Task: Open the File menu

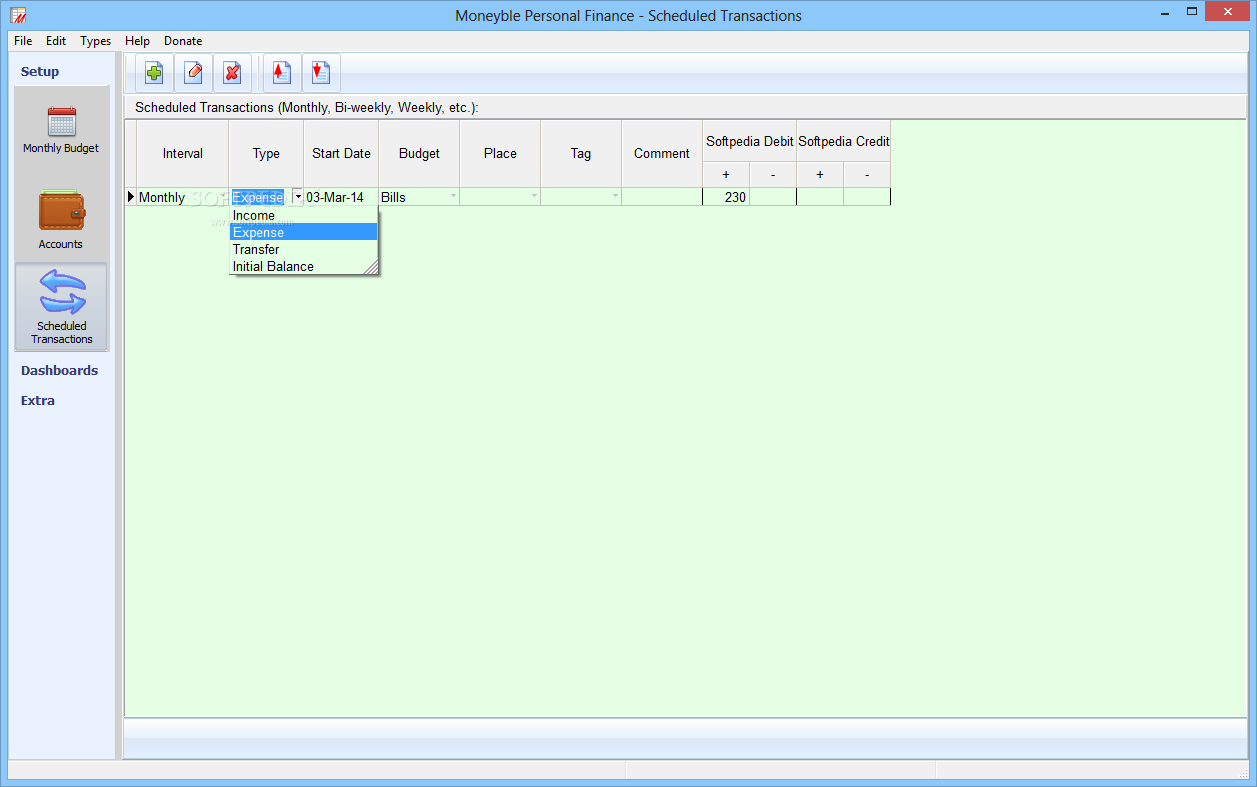Action: tap(23, 41)
